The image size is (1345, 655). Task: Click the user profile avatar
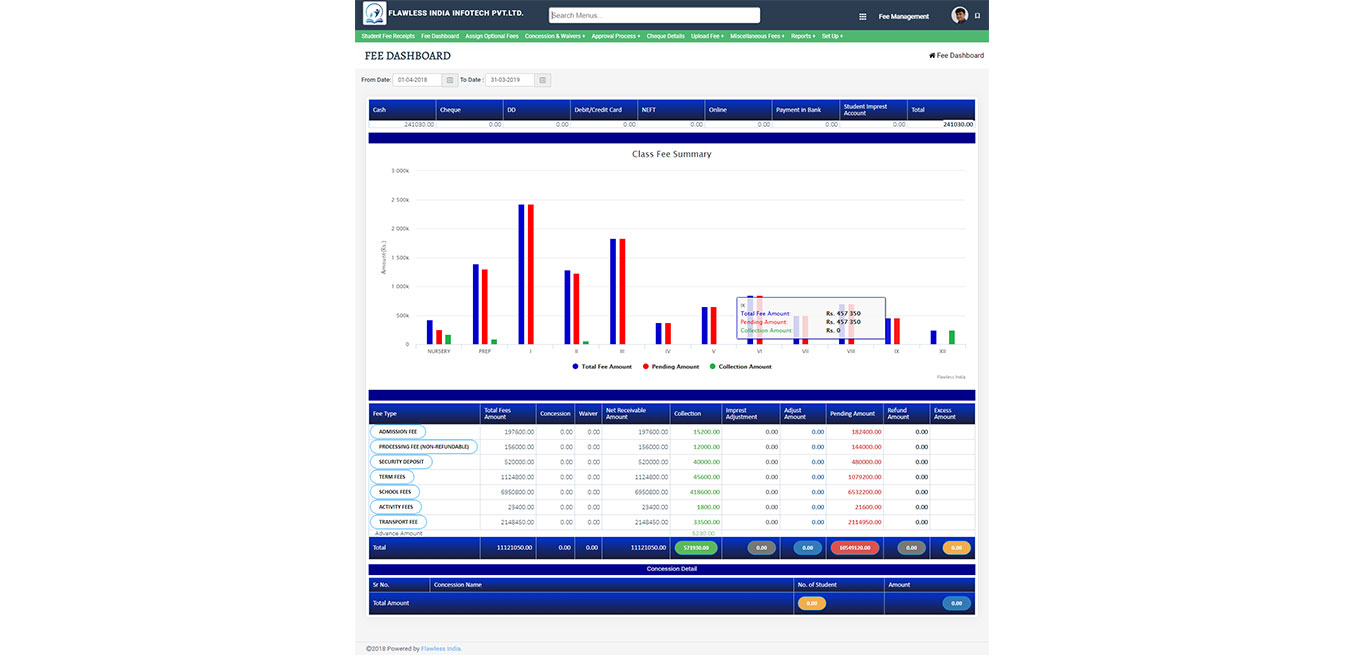[x=959, y=15]
